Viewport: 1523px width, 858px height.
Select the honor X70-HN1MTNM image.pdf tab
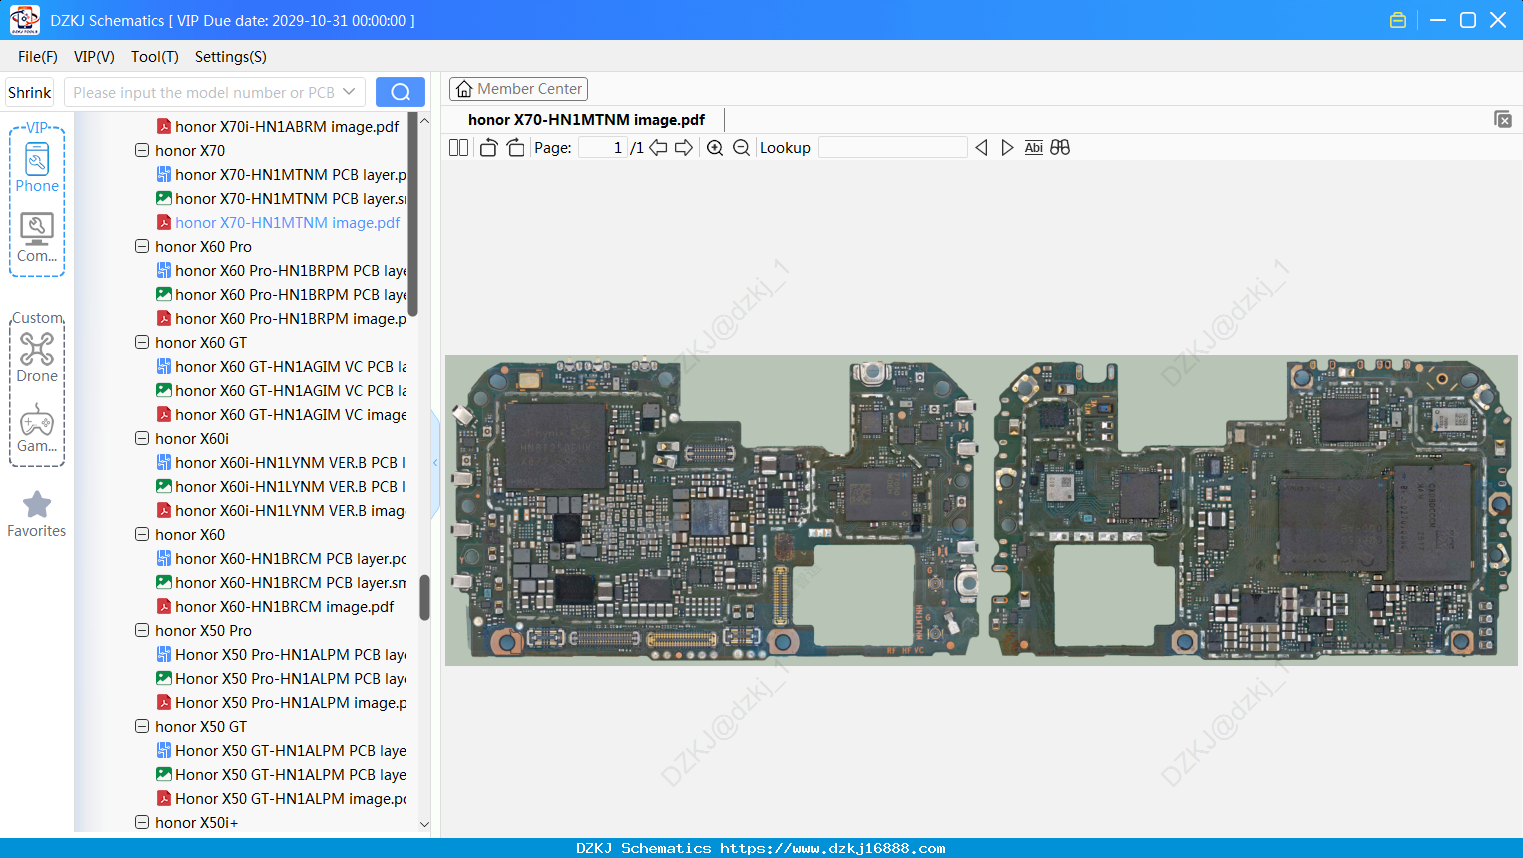coord(586,120)
